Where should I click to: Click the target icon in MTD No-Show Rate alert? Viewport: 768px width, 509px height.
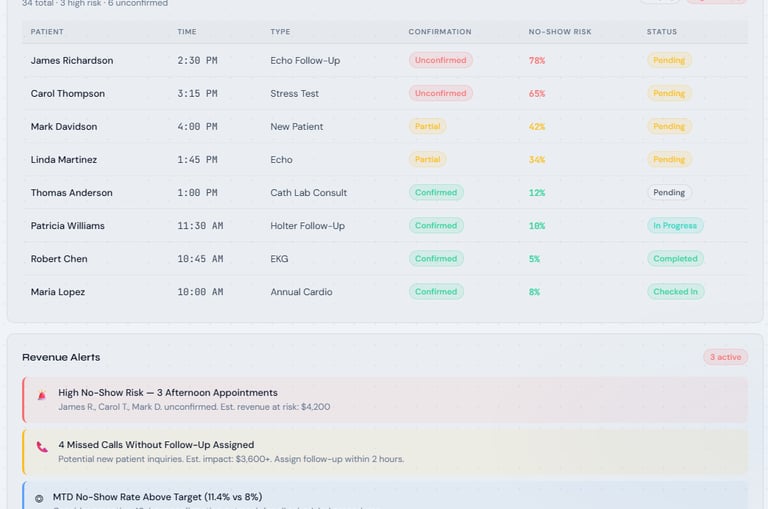39,498
